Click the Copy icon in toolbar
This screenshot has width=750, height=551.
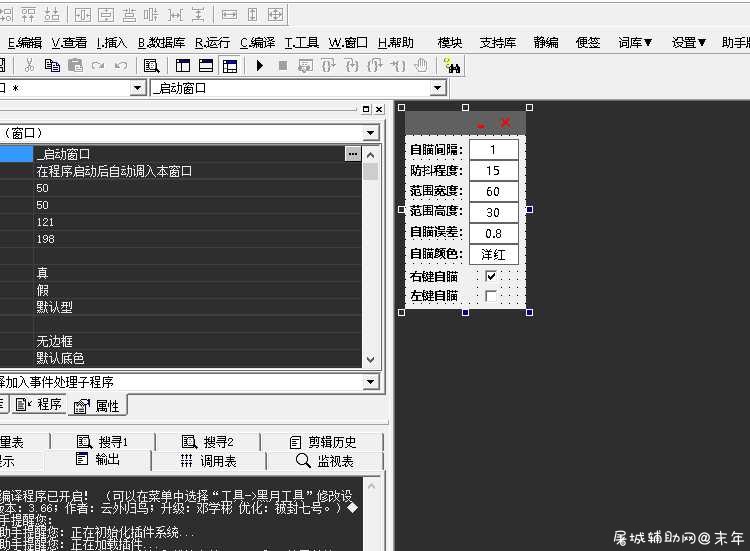[52, 65]
